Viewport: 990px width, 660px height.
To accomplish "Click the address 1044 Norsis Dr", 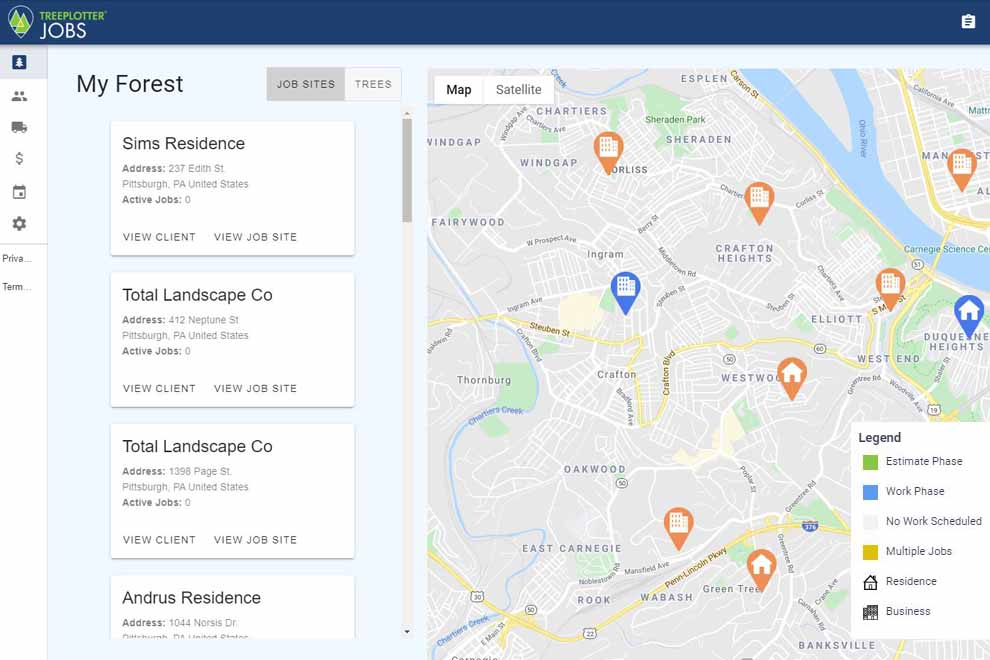I will [x=203, y=623].
